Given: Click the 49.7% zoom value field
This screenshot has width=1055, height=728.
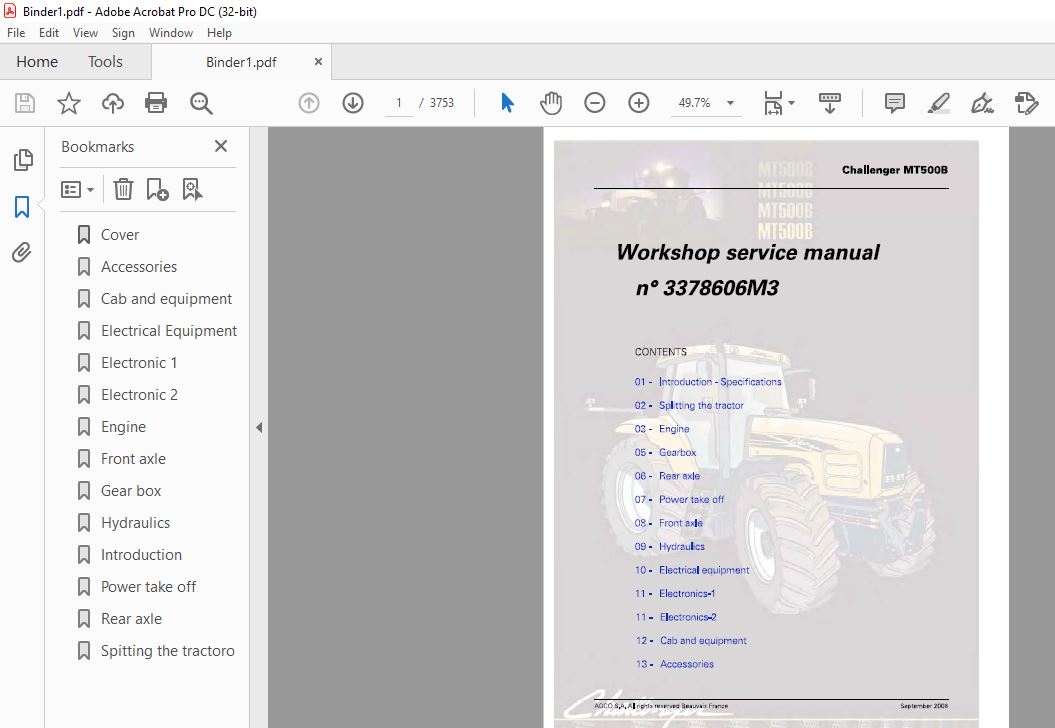Looking at the screenshot, I should tap(694, 103).
